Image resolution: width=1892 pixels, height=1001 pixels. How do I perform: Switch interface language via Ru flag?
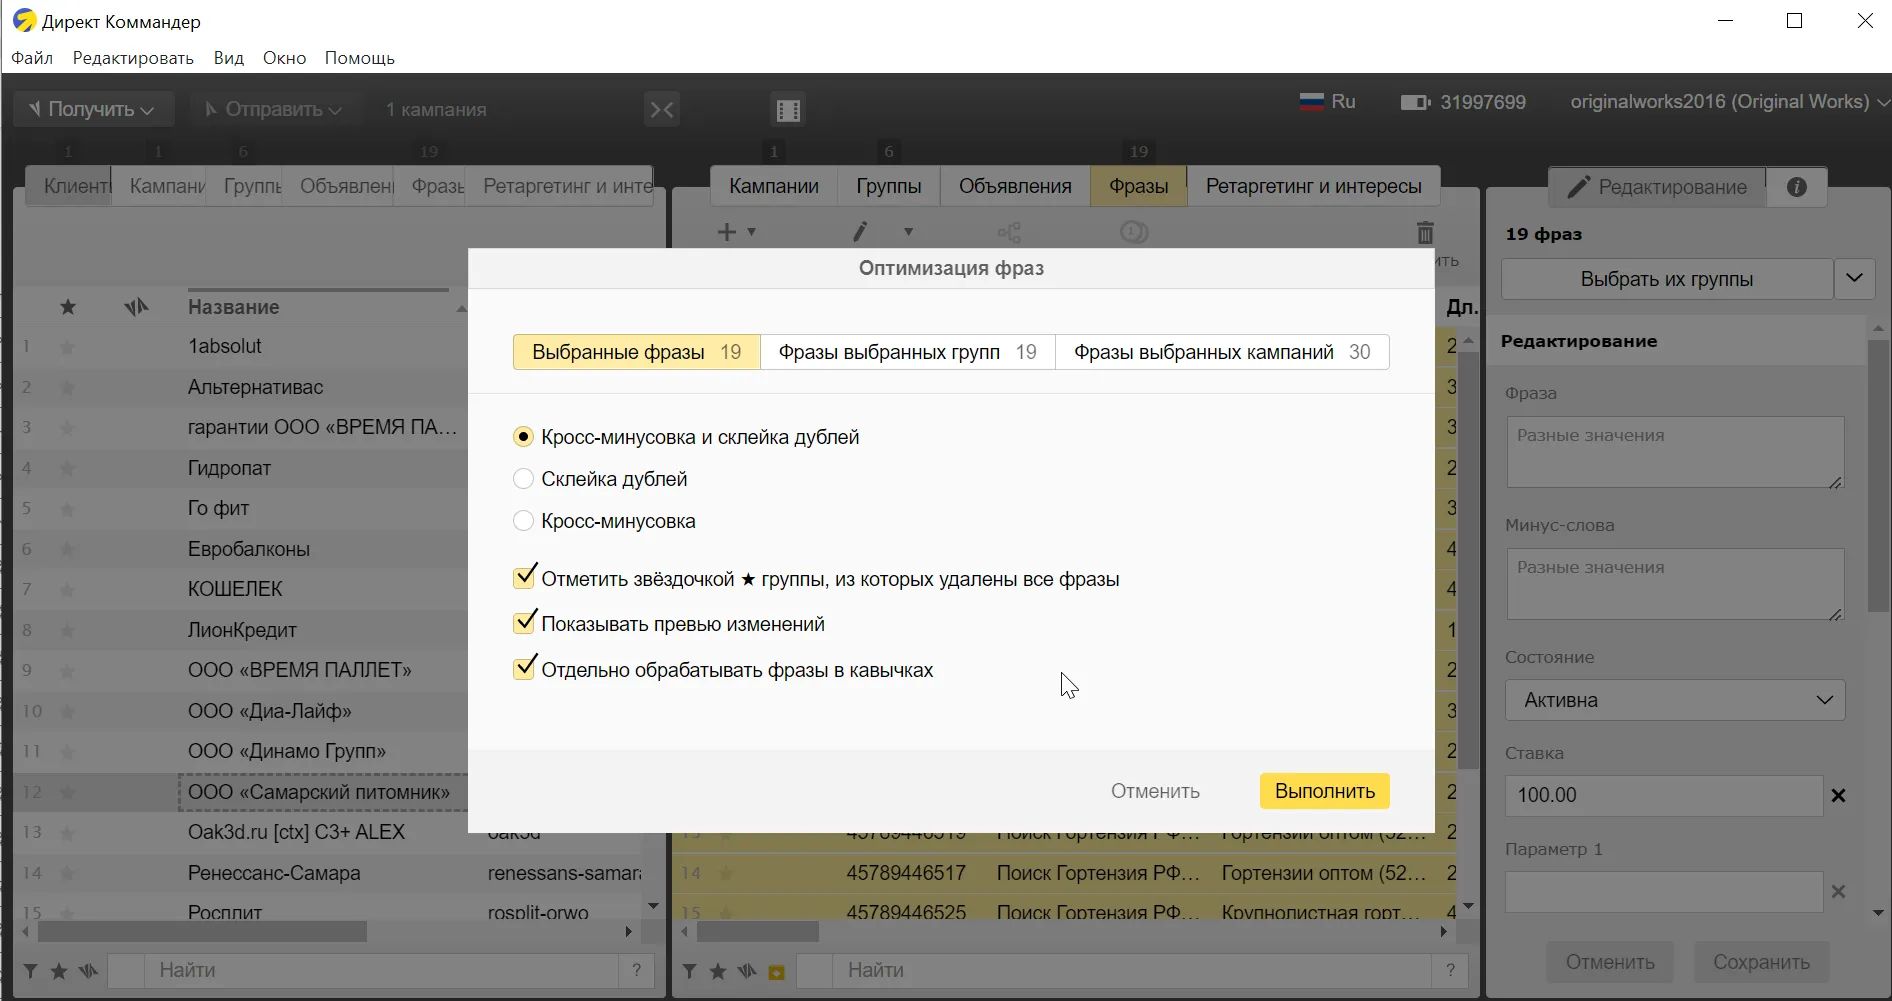[1327, 102]
